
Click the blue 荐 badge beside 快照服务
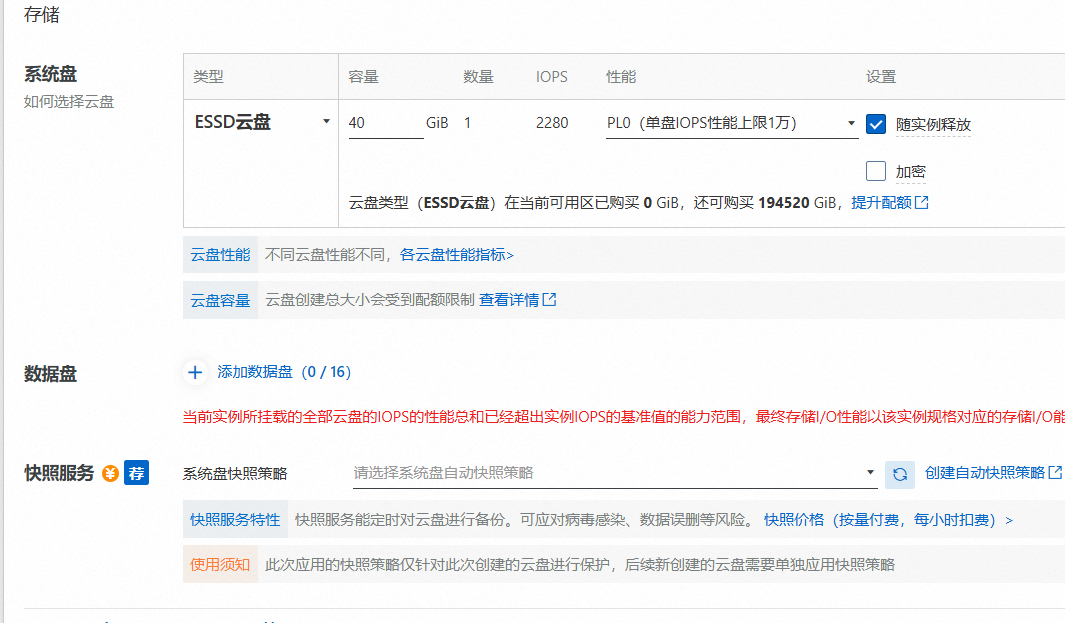tap(136, 474)
